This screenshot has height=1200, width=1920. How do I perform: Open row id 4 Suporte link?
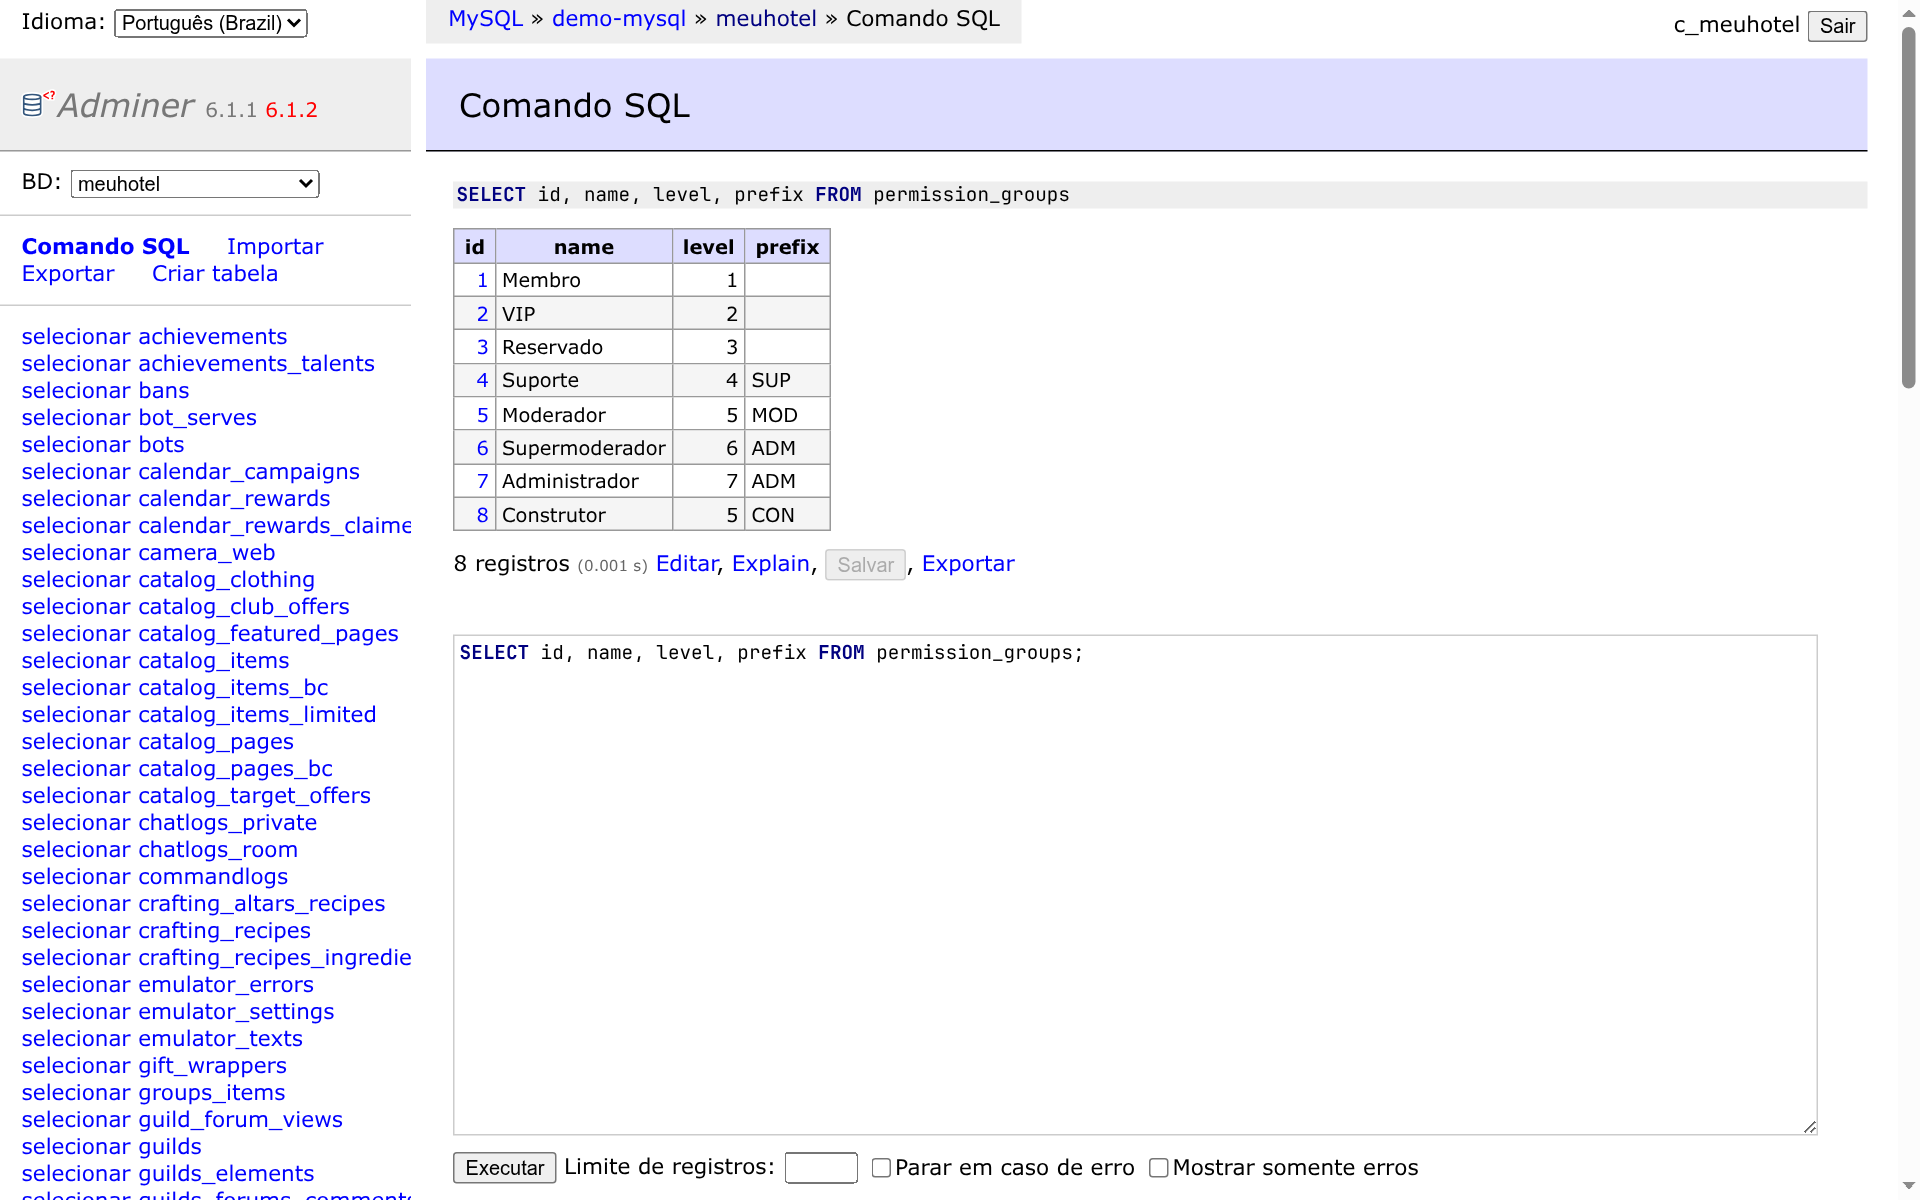click(x=482, y=380)
